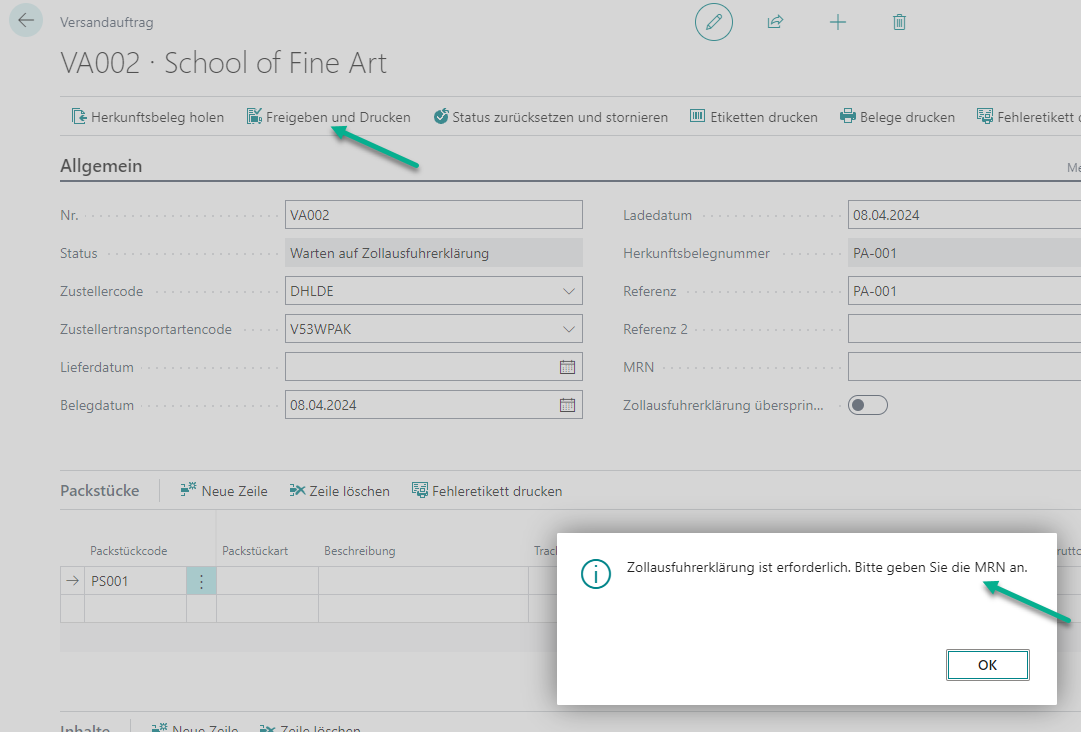
Task: Expand the Zustellertransportartencode dropdown
Action: point(569,329)
